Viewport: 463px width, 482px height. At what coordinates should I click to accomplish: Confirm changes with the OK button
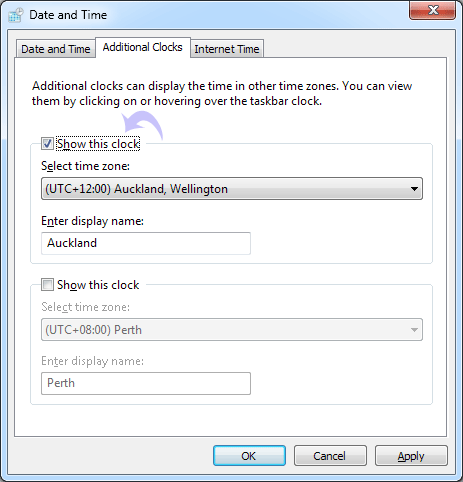(x=249, y=456)
